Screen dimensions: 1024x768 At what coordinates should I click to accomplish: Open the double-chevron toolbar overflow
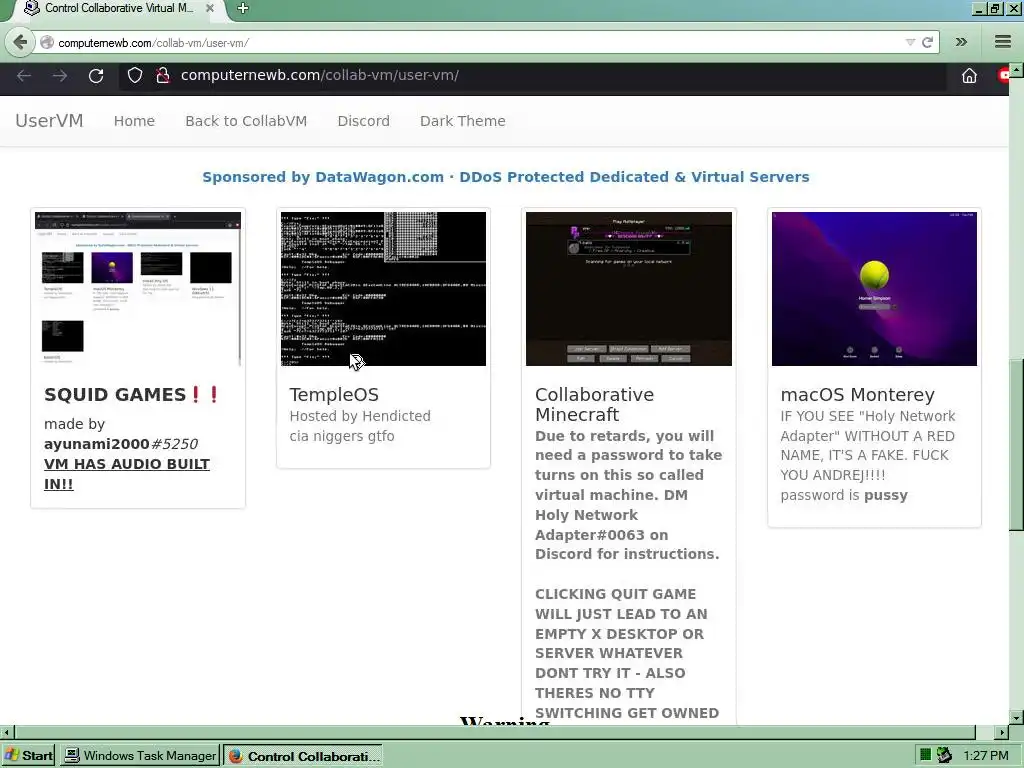(x=961, y=42)
